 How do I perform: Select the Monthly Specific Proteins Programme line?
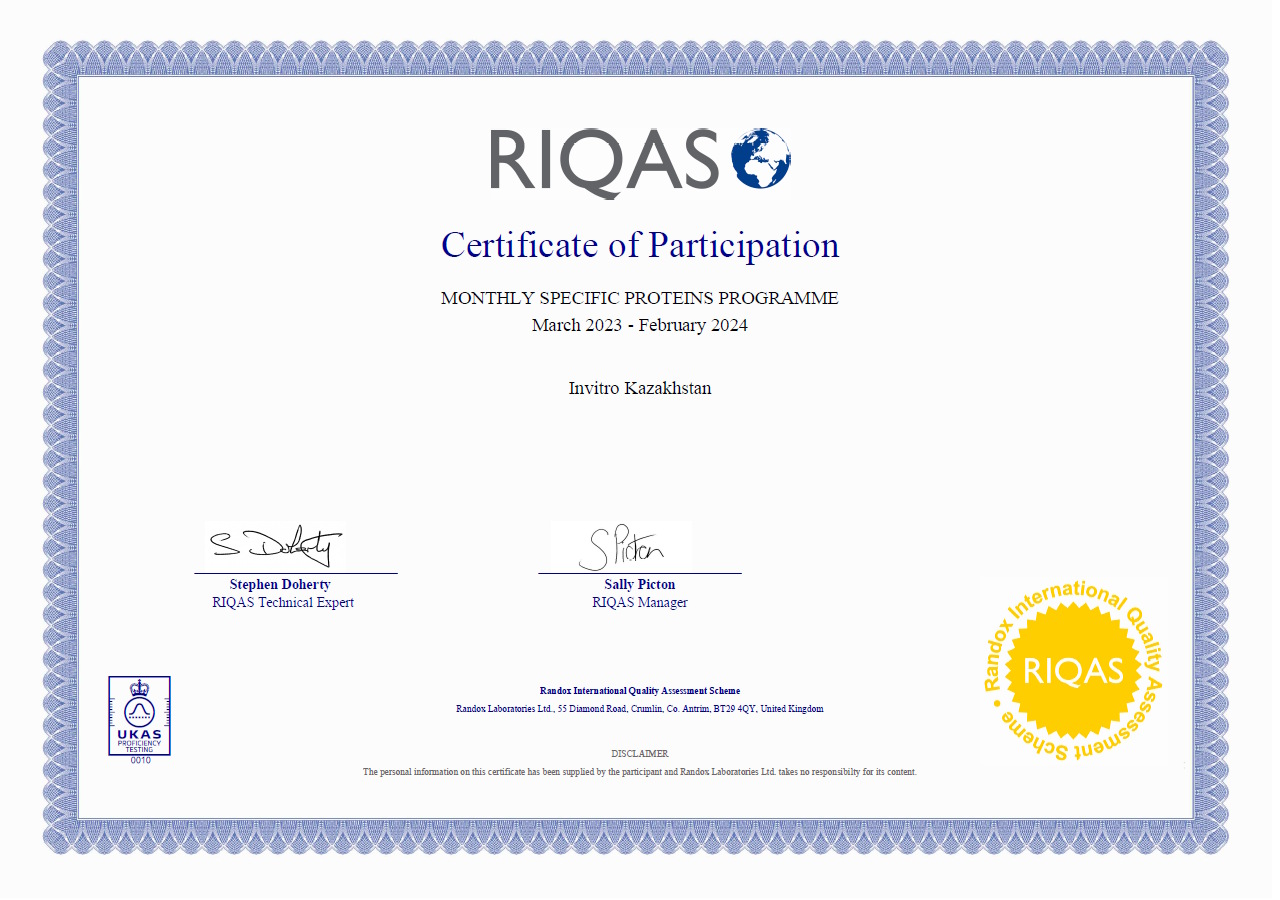[x=640, y=298]
